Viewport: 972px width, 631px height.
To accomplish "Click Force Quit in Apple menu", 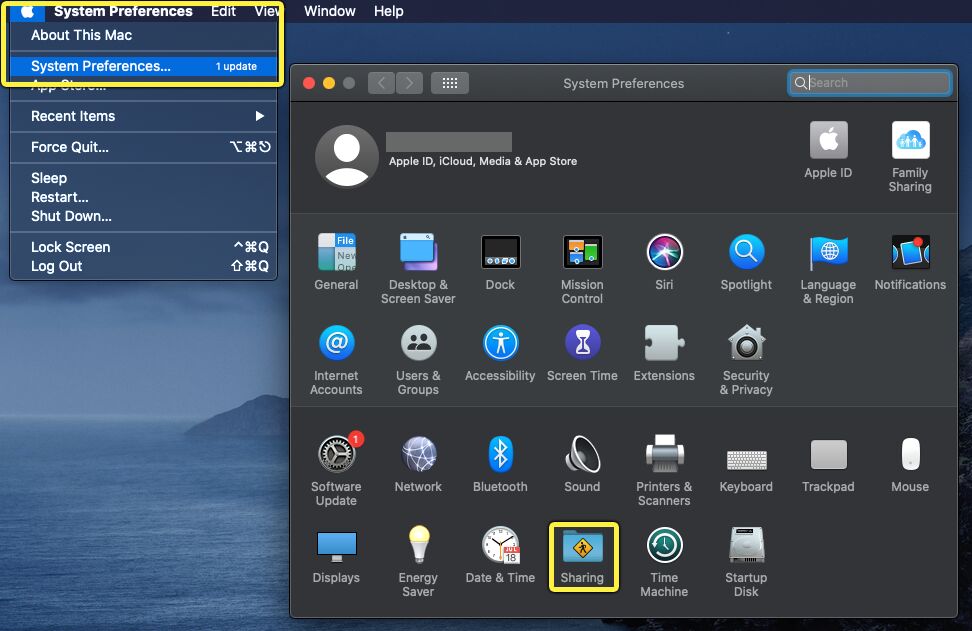I will 70,147.
